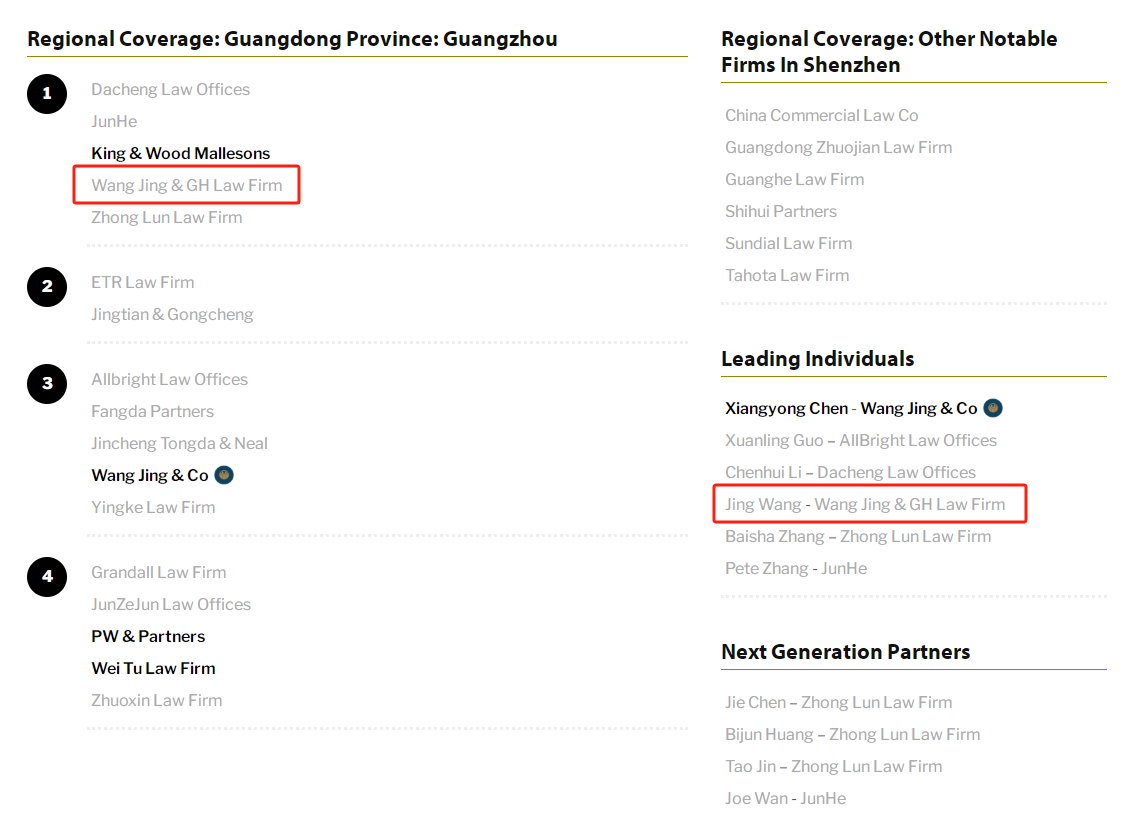Viewport: 1123px width, 818px height.
Task: Select the Tahota Law Firm entry
Action: 787,276
